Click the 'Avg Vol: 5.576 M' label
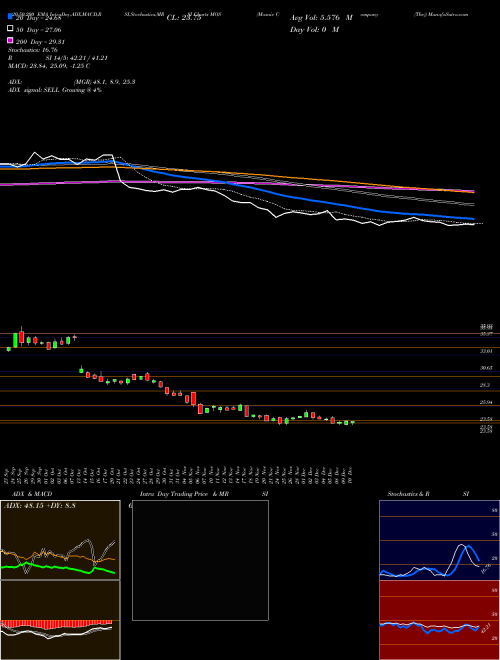This screenshot has height=660, width=500. pos(321,18)
